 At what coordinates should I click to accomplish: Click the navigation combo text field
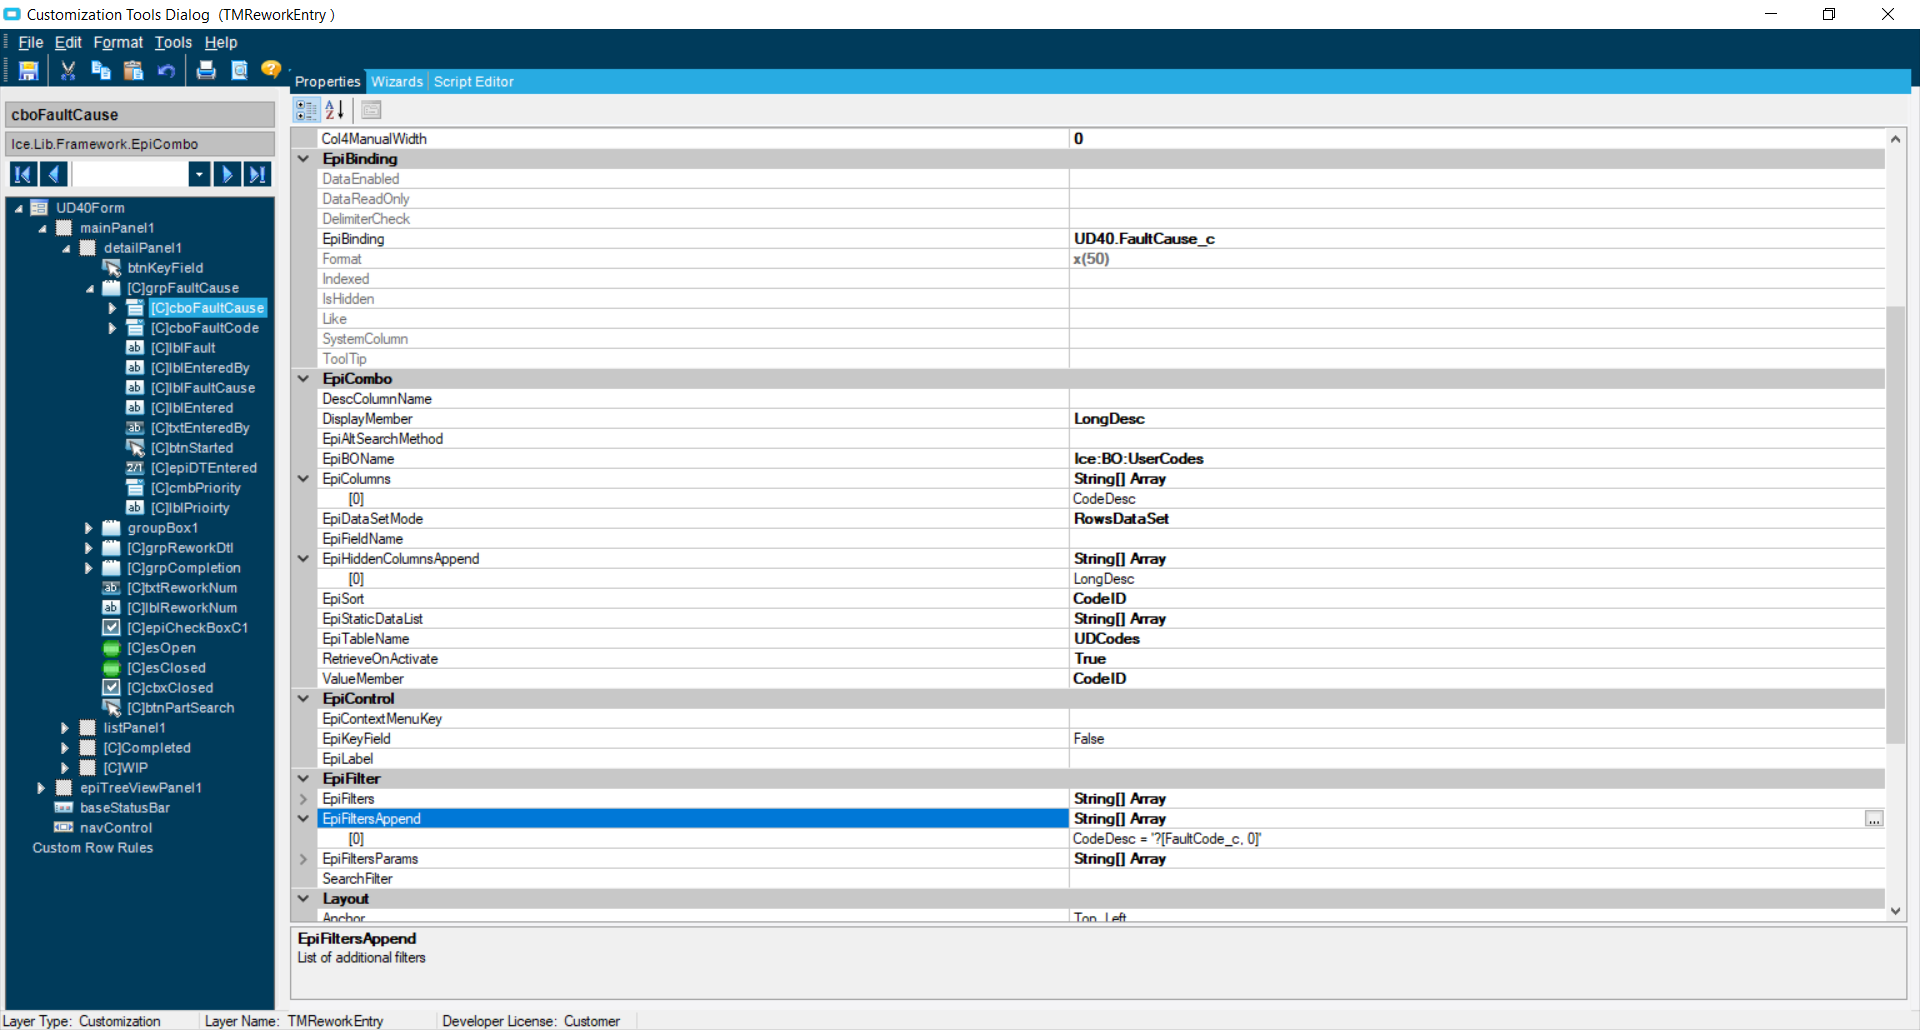coord(130,174)
